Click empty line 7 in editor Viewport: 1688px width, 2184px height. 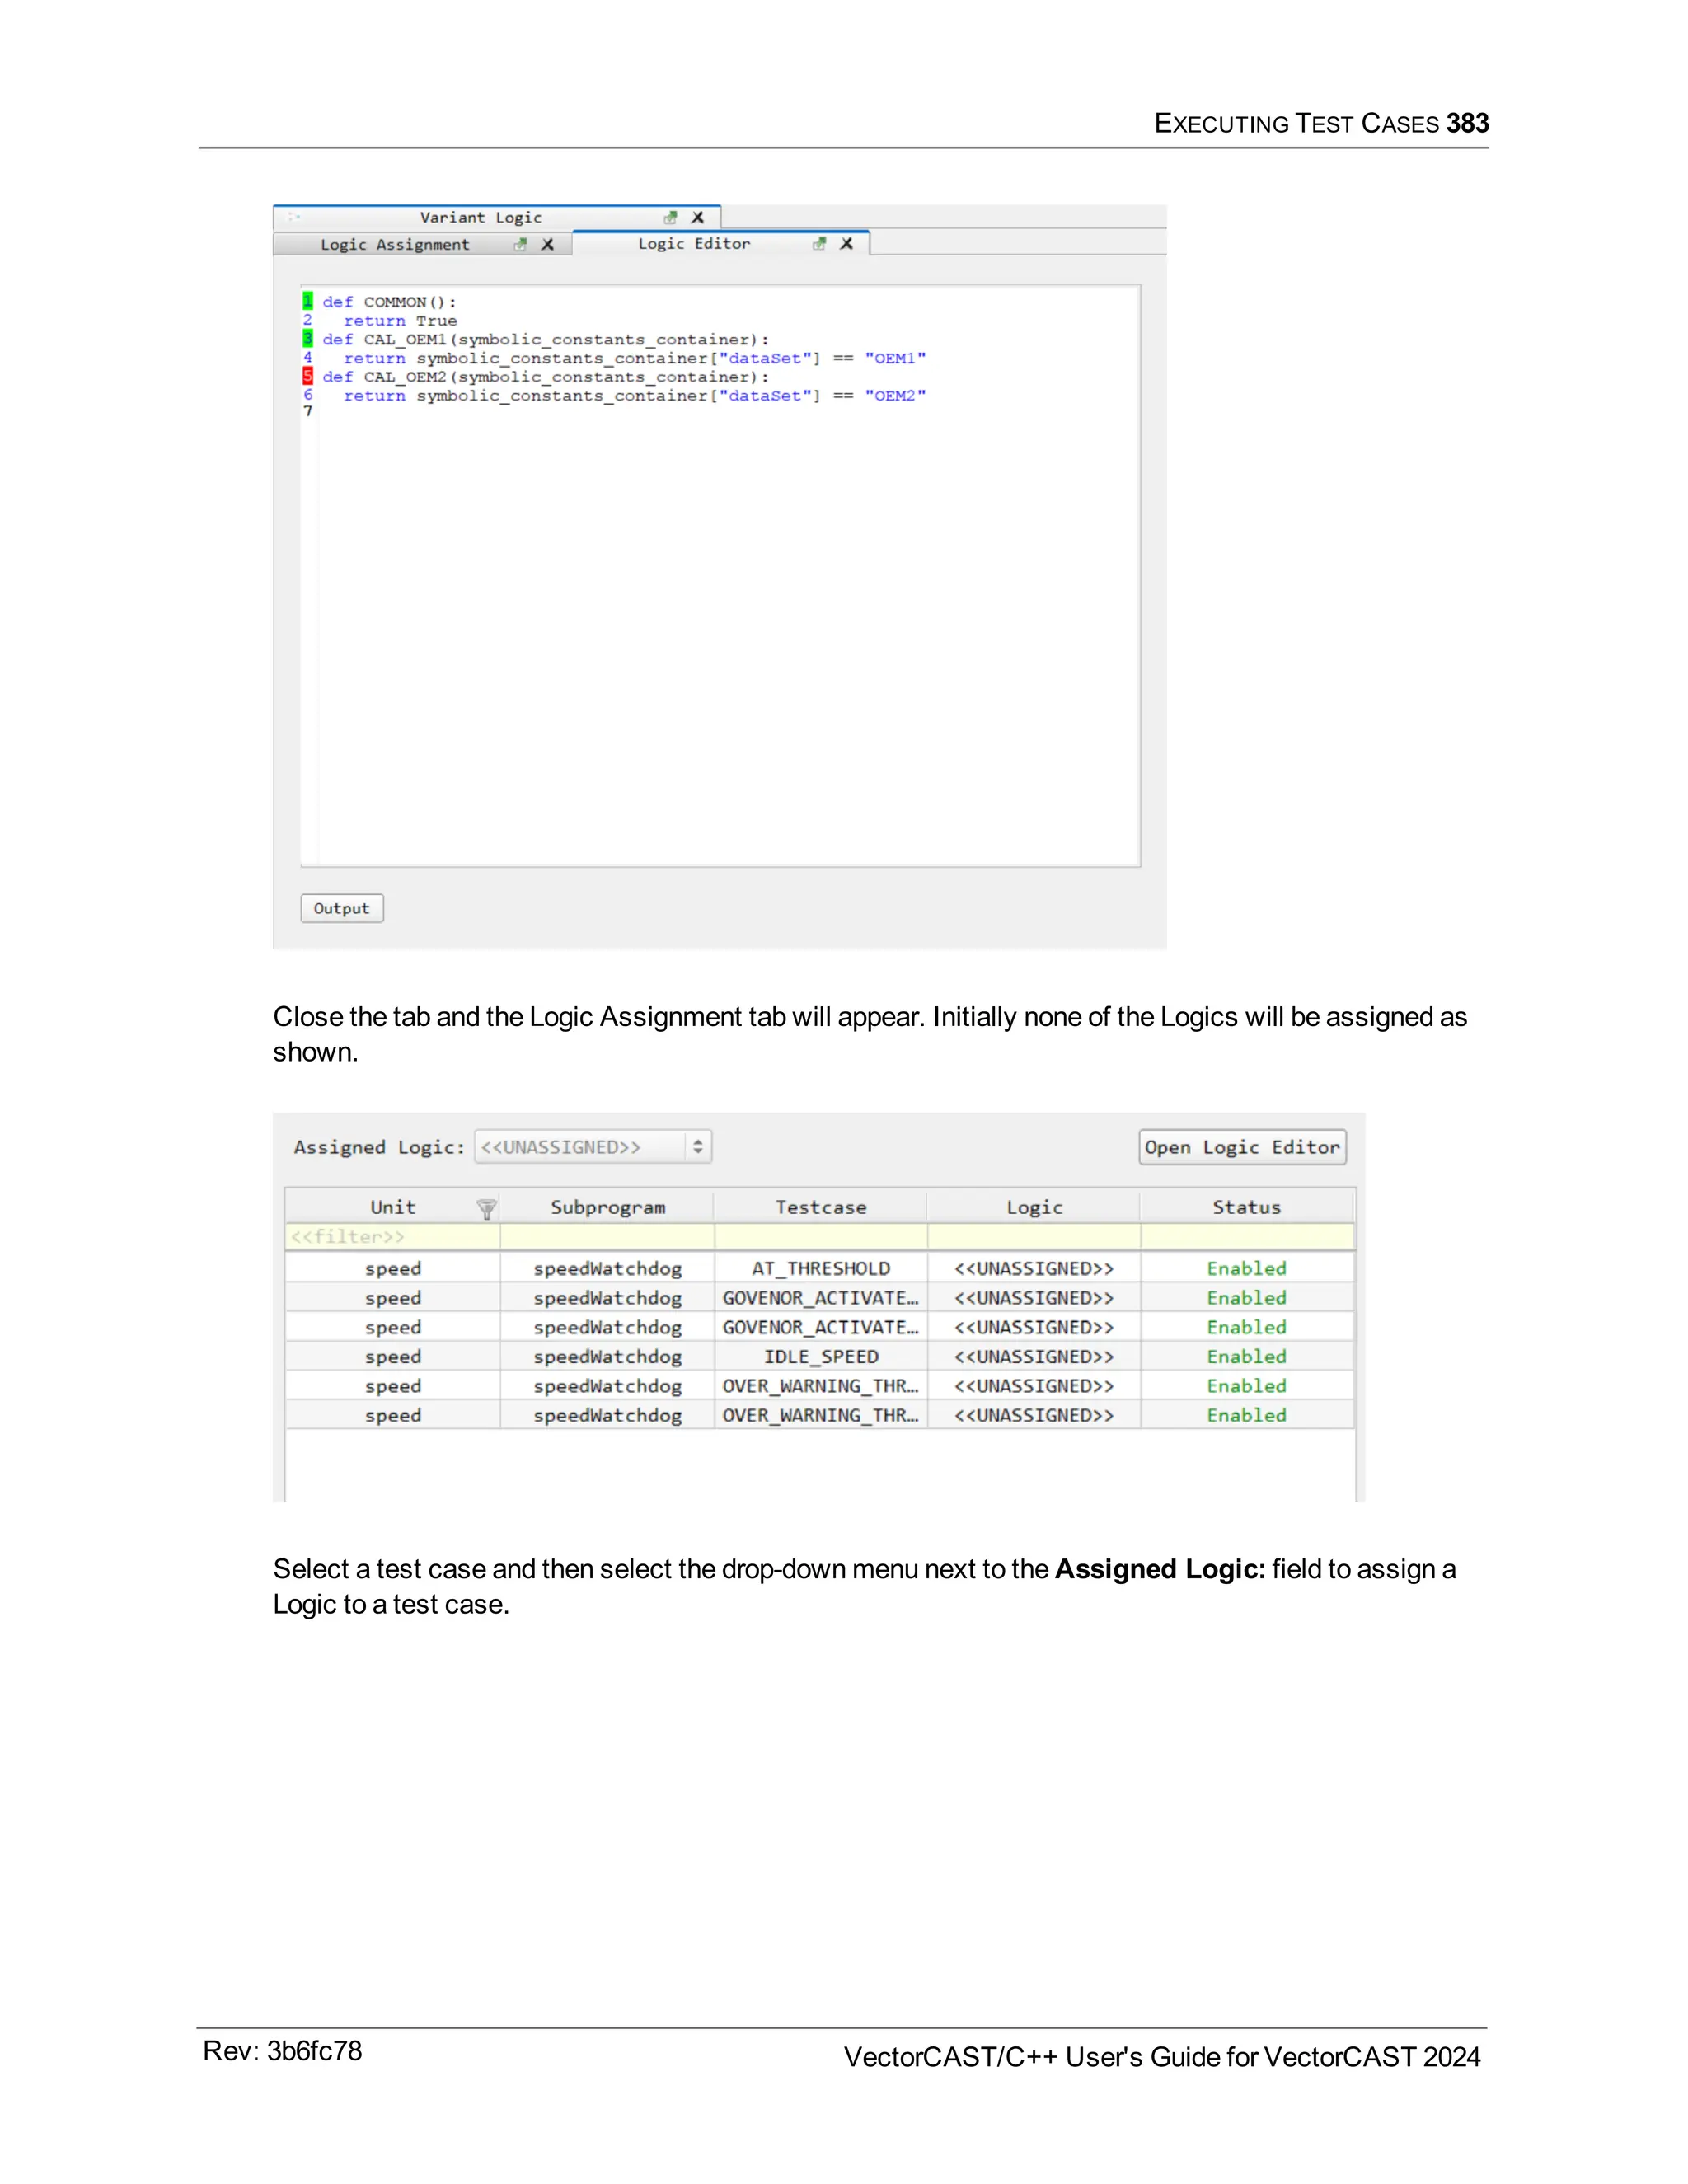click(x=729, y=412)
